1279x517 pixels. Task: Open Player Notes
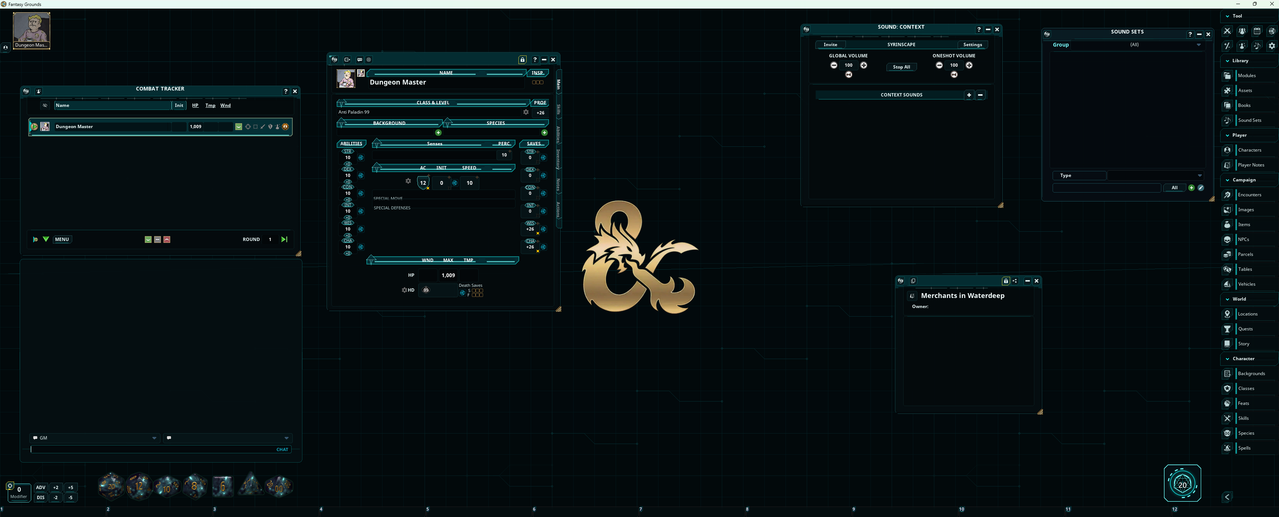tap(1248, 165)
